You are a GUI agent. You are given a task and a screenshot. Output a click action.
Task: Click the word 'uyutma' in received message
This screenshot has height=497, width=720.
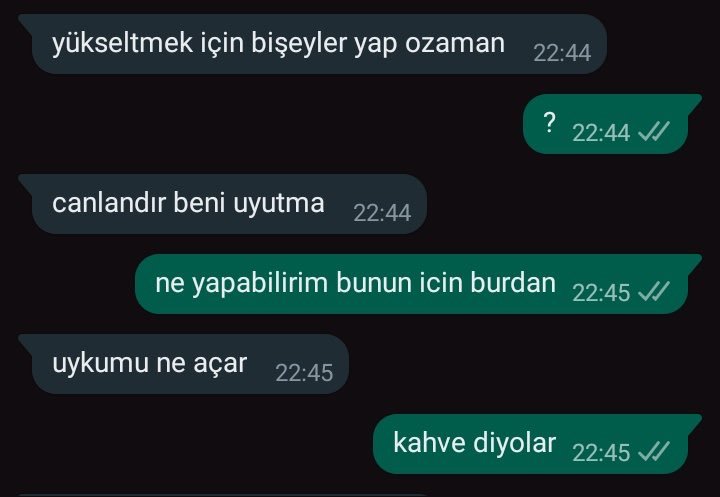point(279,203)
